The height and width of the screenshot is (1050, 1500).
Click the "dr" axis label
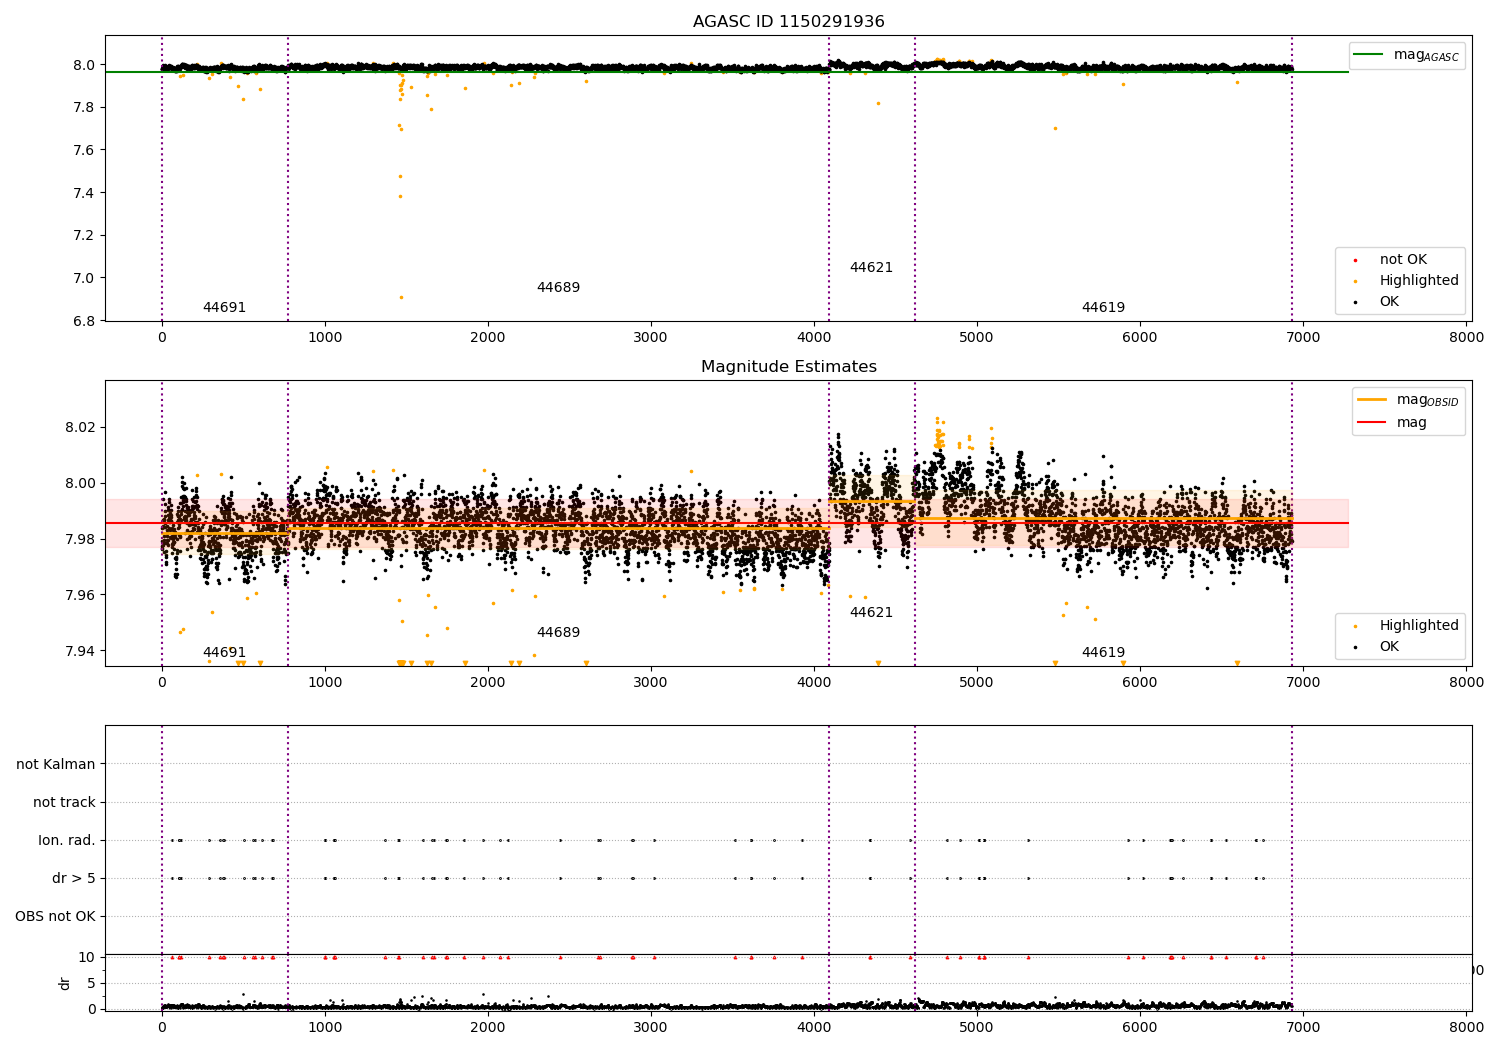(x=65, y=983)
